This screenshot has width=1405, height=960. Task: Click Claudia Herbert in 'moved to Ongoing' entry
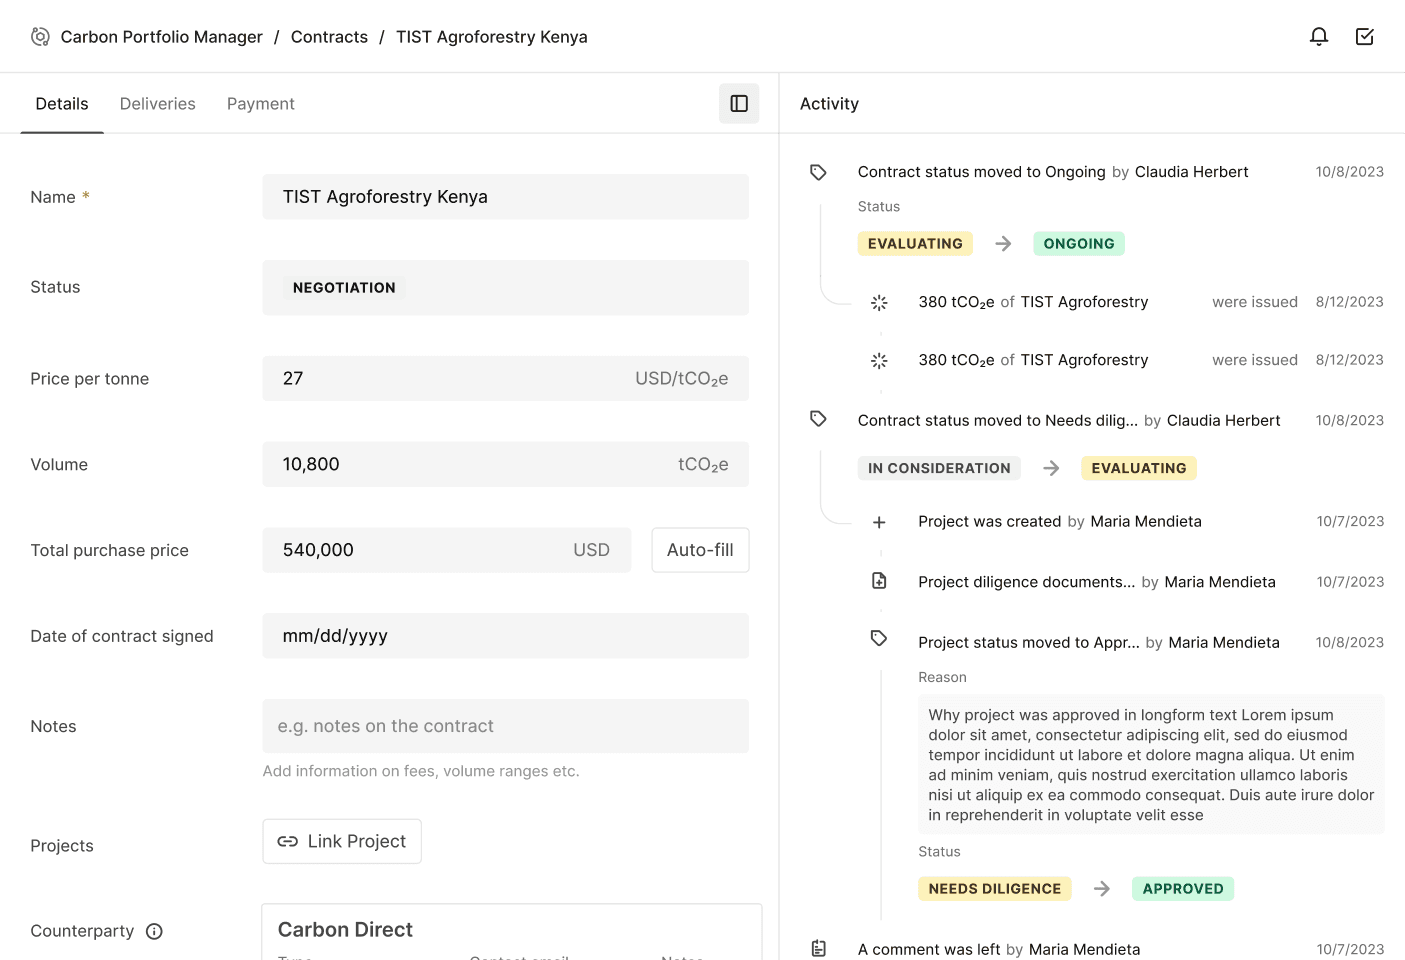click(1191, 172)
